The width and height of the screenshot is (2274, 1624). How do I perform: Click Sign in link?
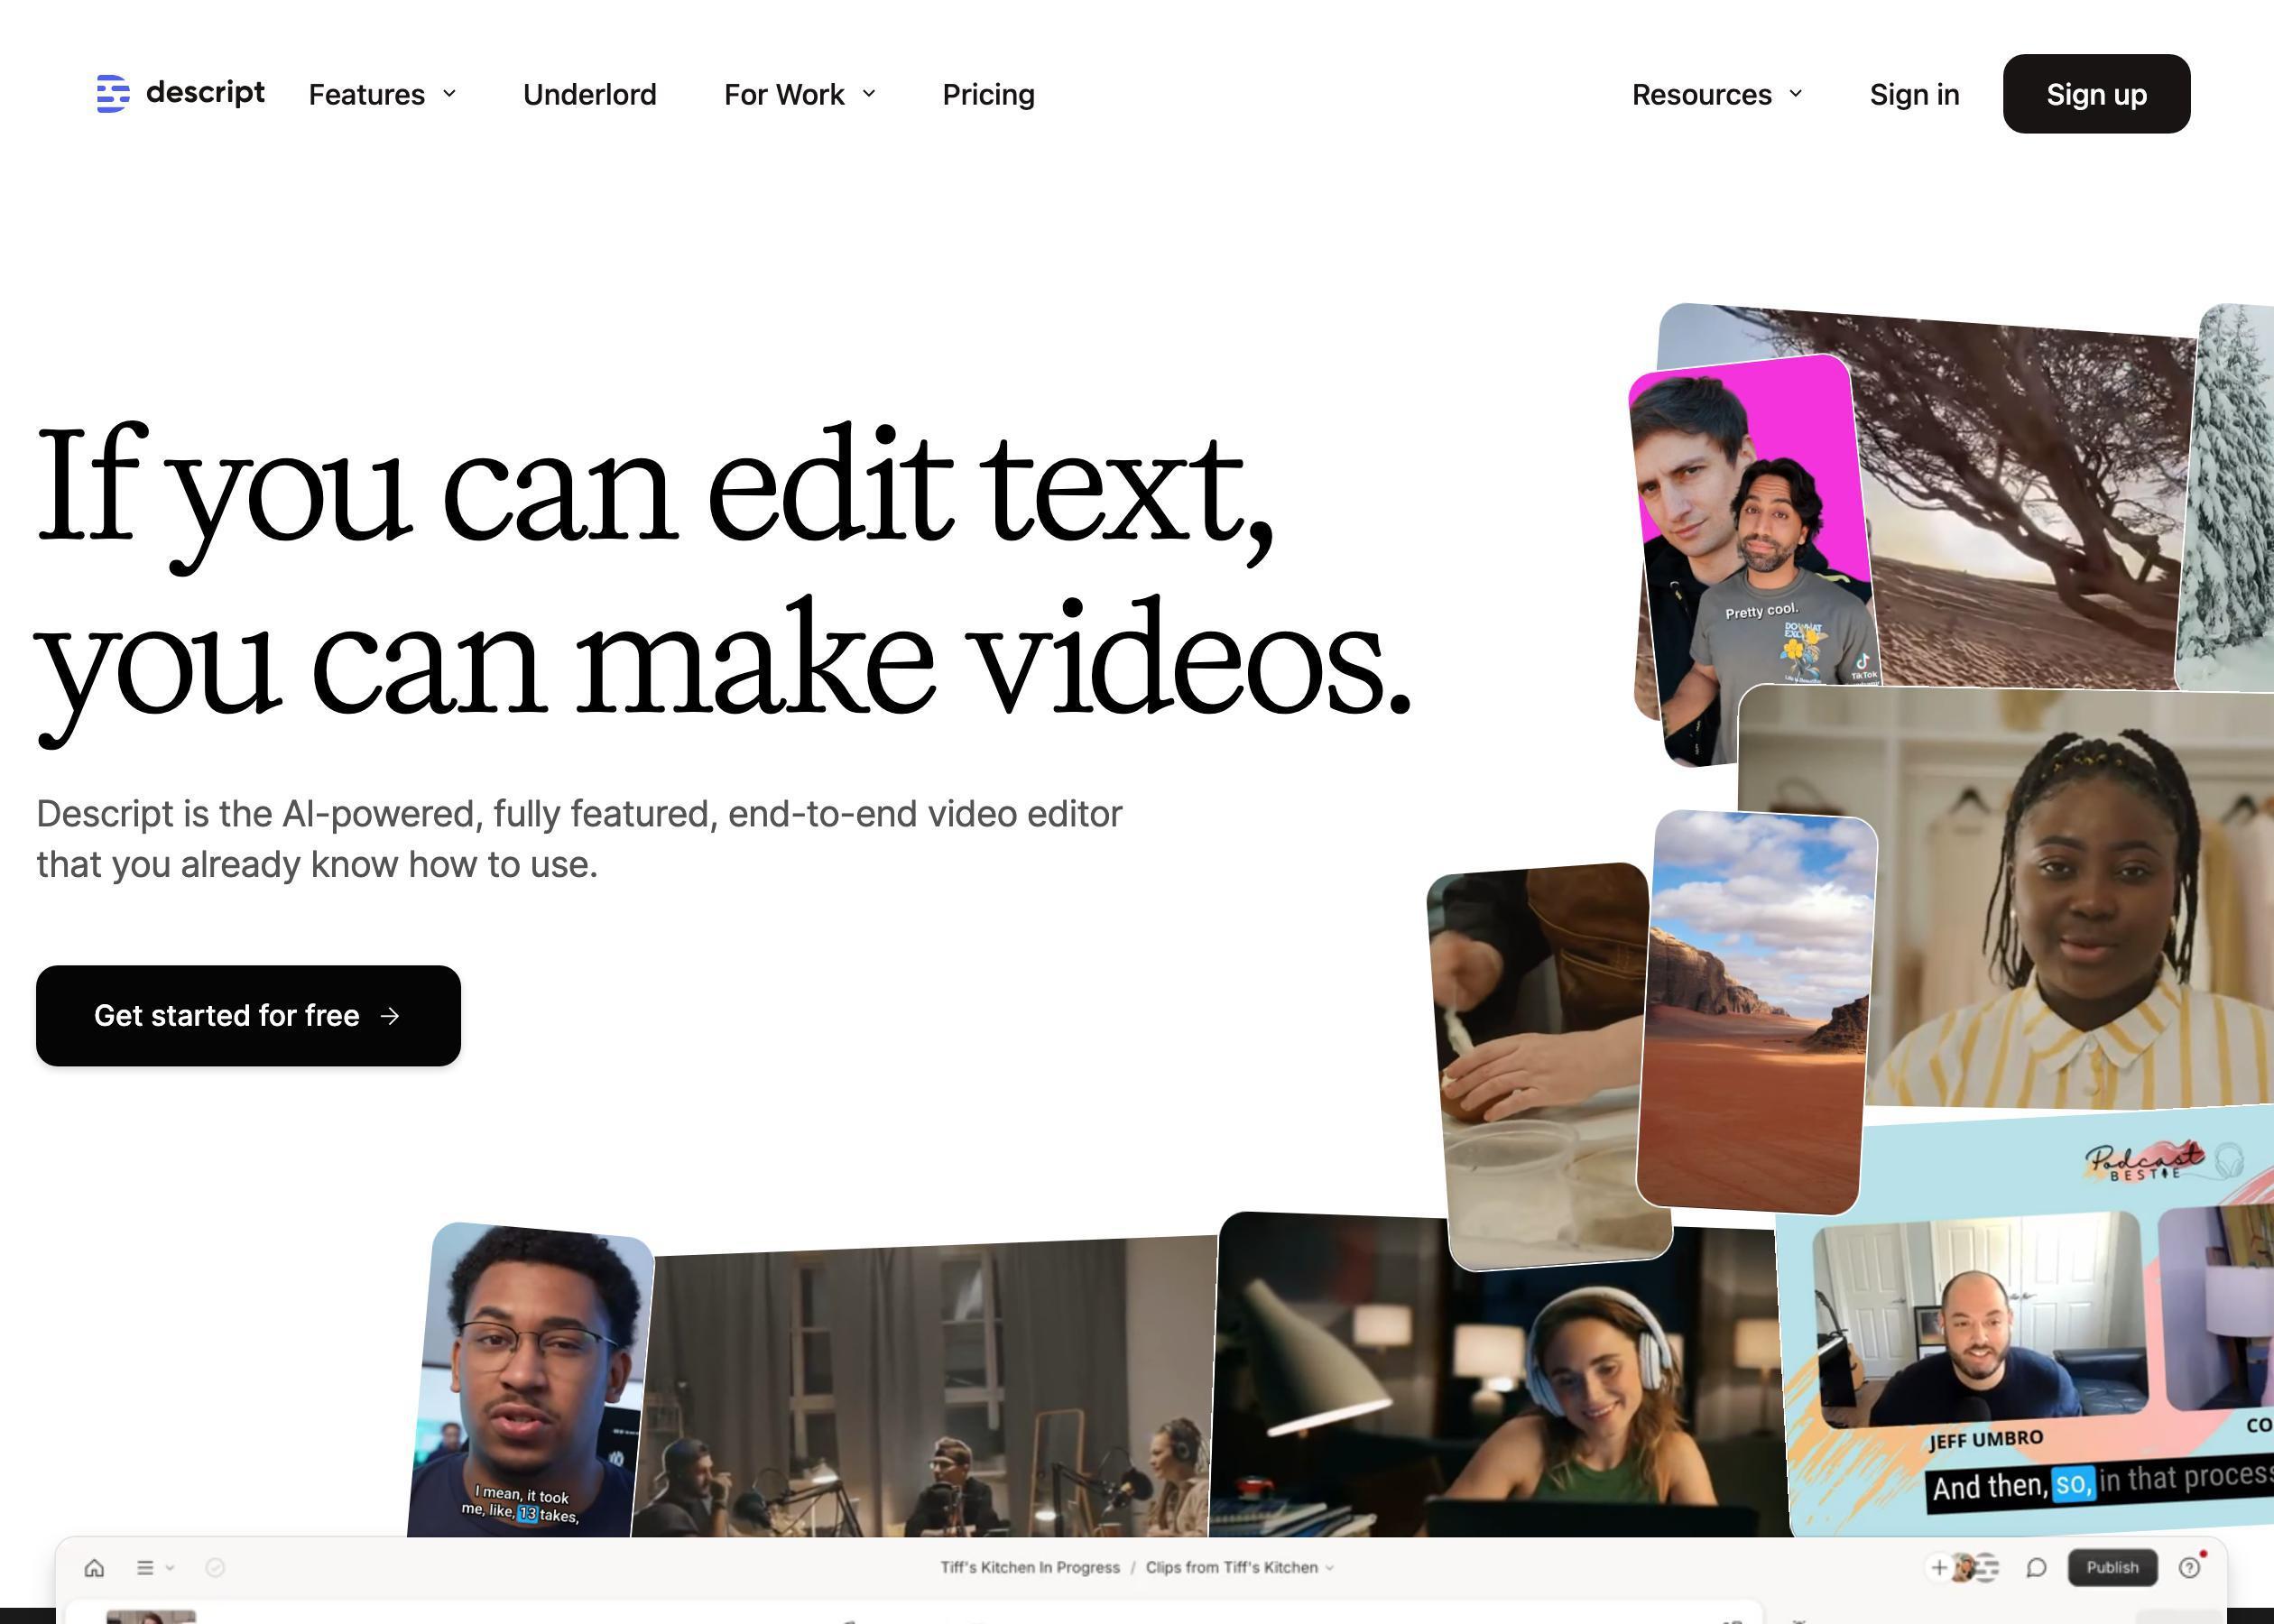1914,93
